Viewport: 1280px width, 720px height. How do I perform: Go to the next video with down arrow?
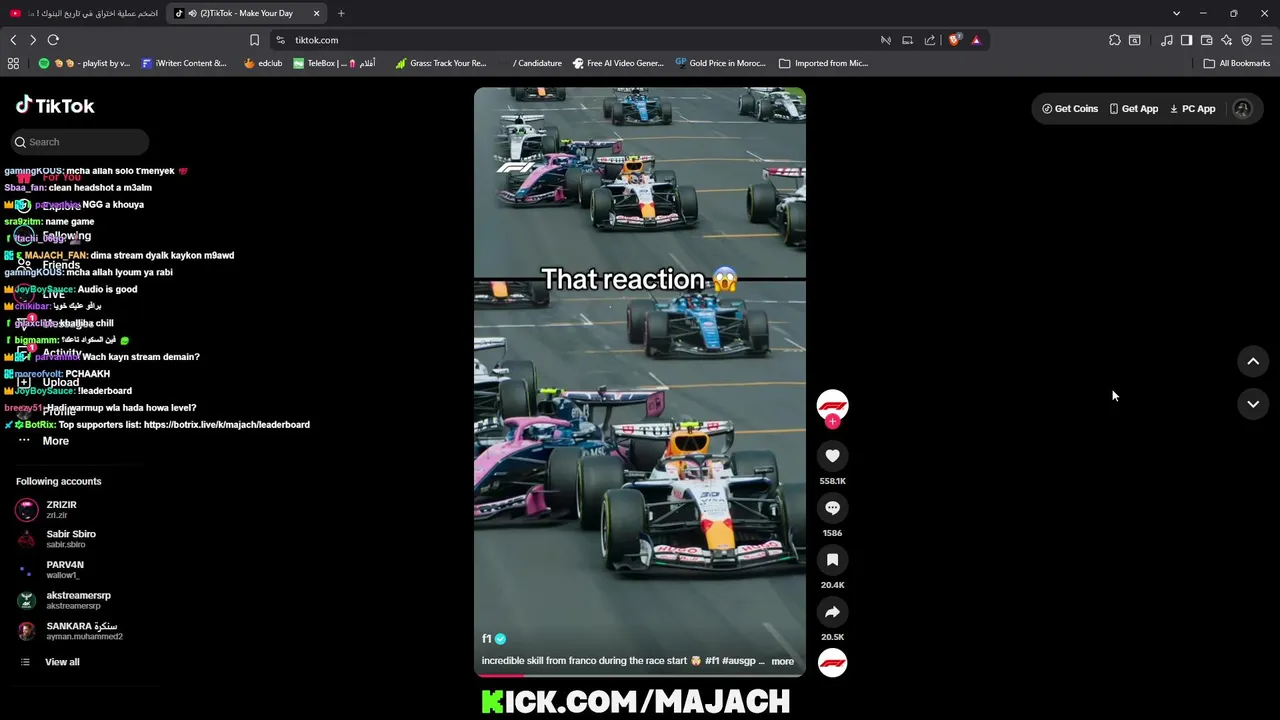pos(1253,404)
